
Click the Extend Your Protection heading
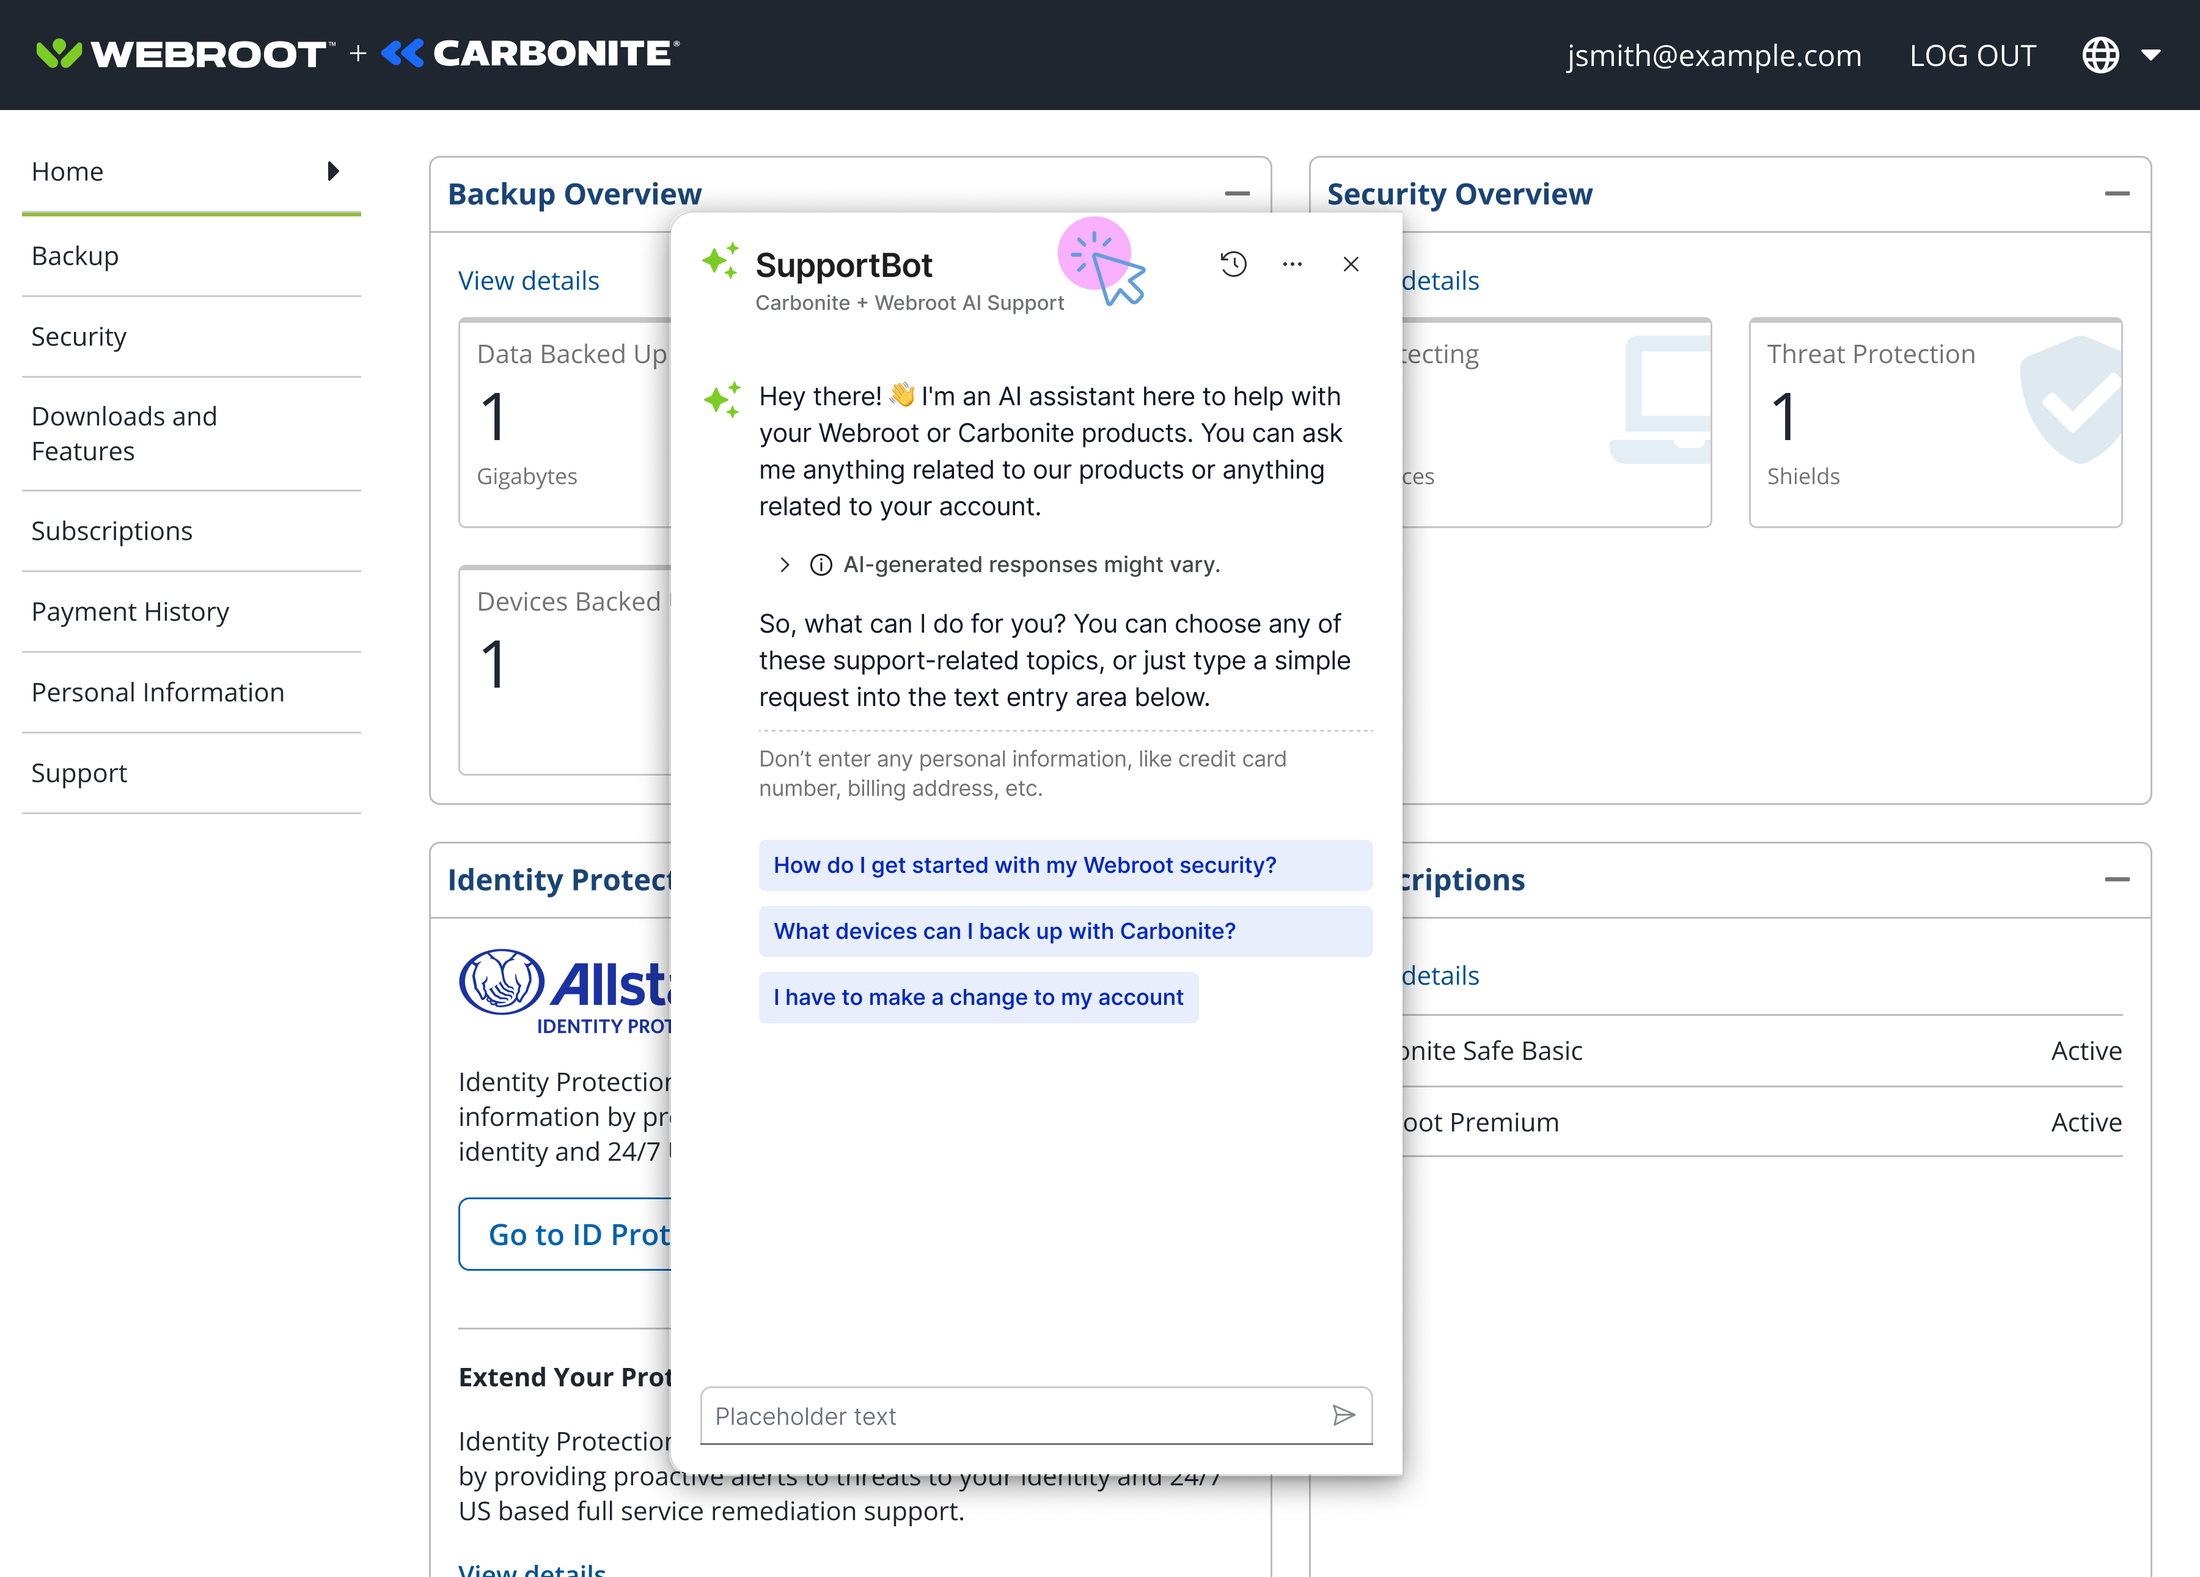[x=565, y=1377]
